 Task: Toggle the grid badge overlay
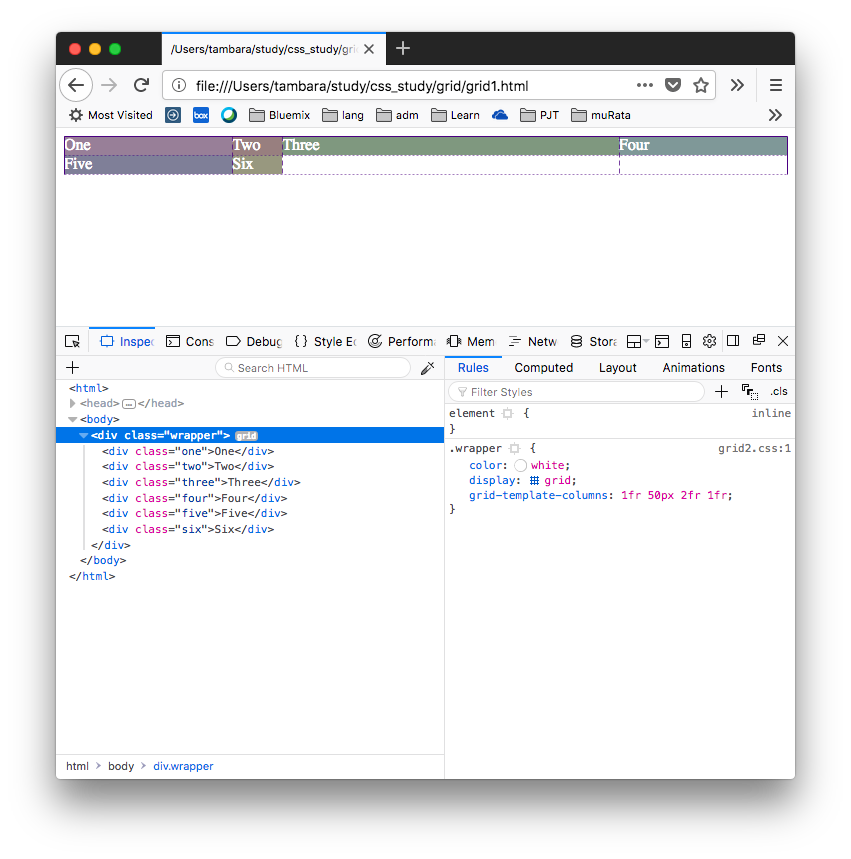tap(247, 436)
